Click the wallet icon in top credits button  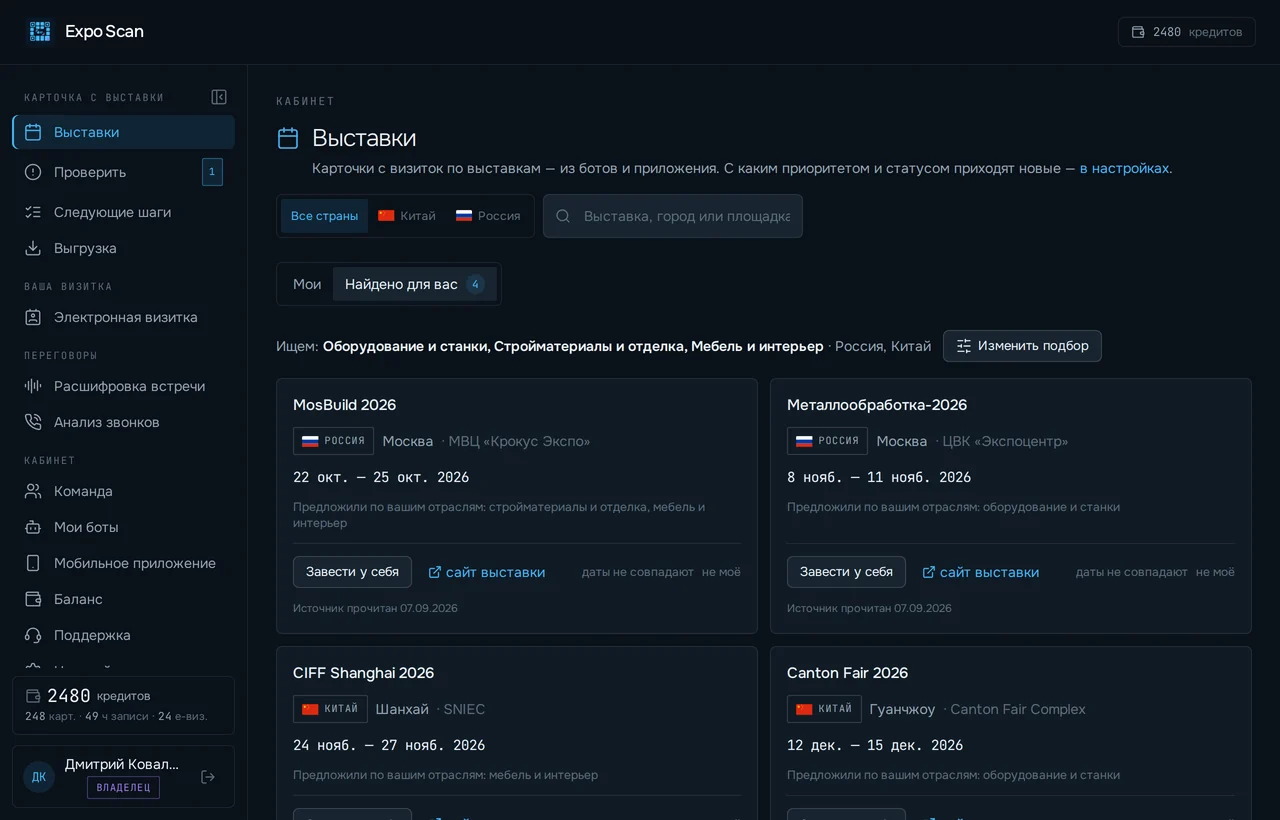coord(1138,32)
